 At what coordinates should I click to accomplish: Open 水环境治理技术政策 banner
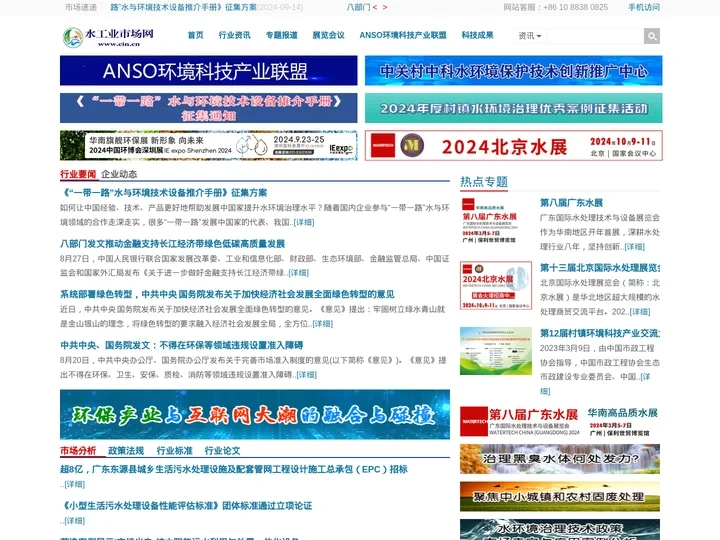point(560,529)
